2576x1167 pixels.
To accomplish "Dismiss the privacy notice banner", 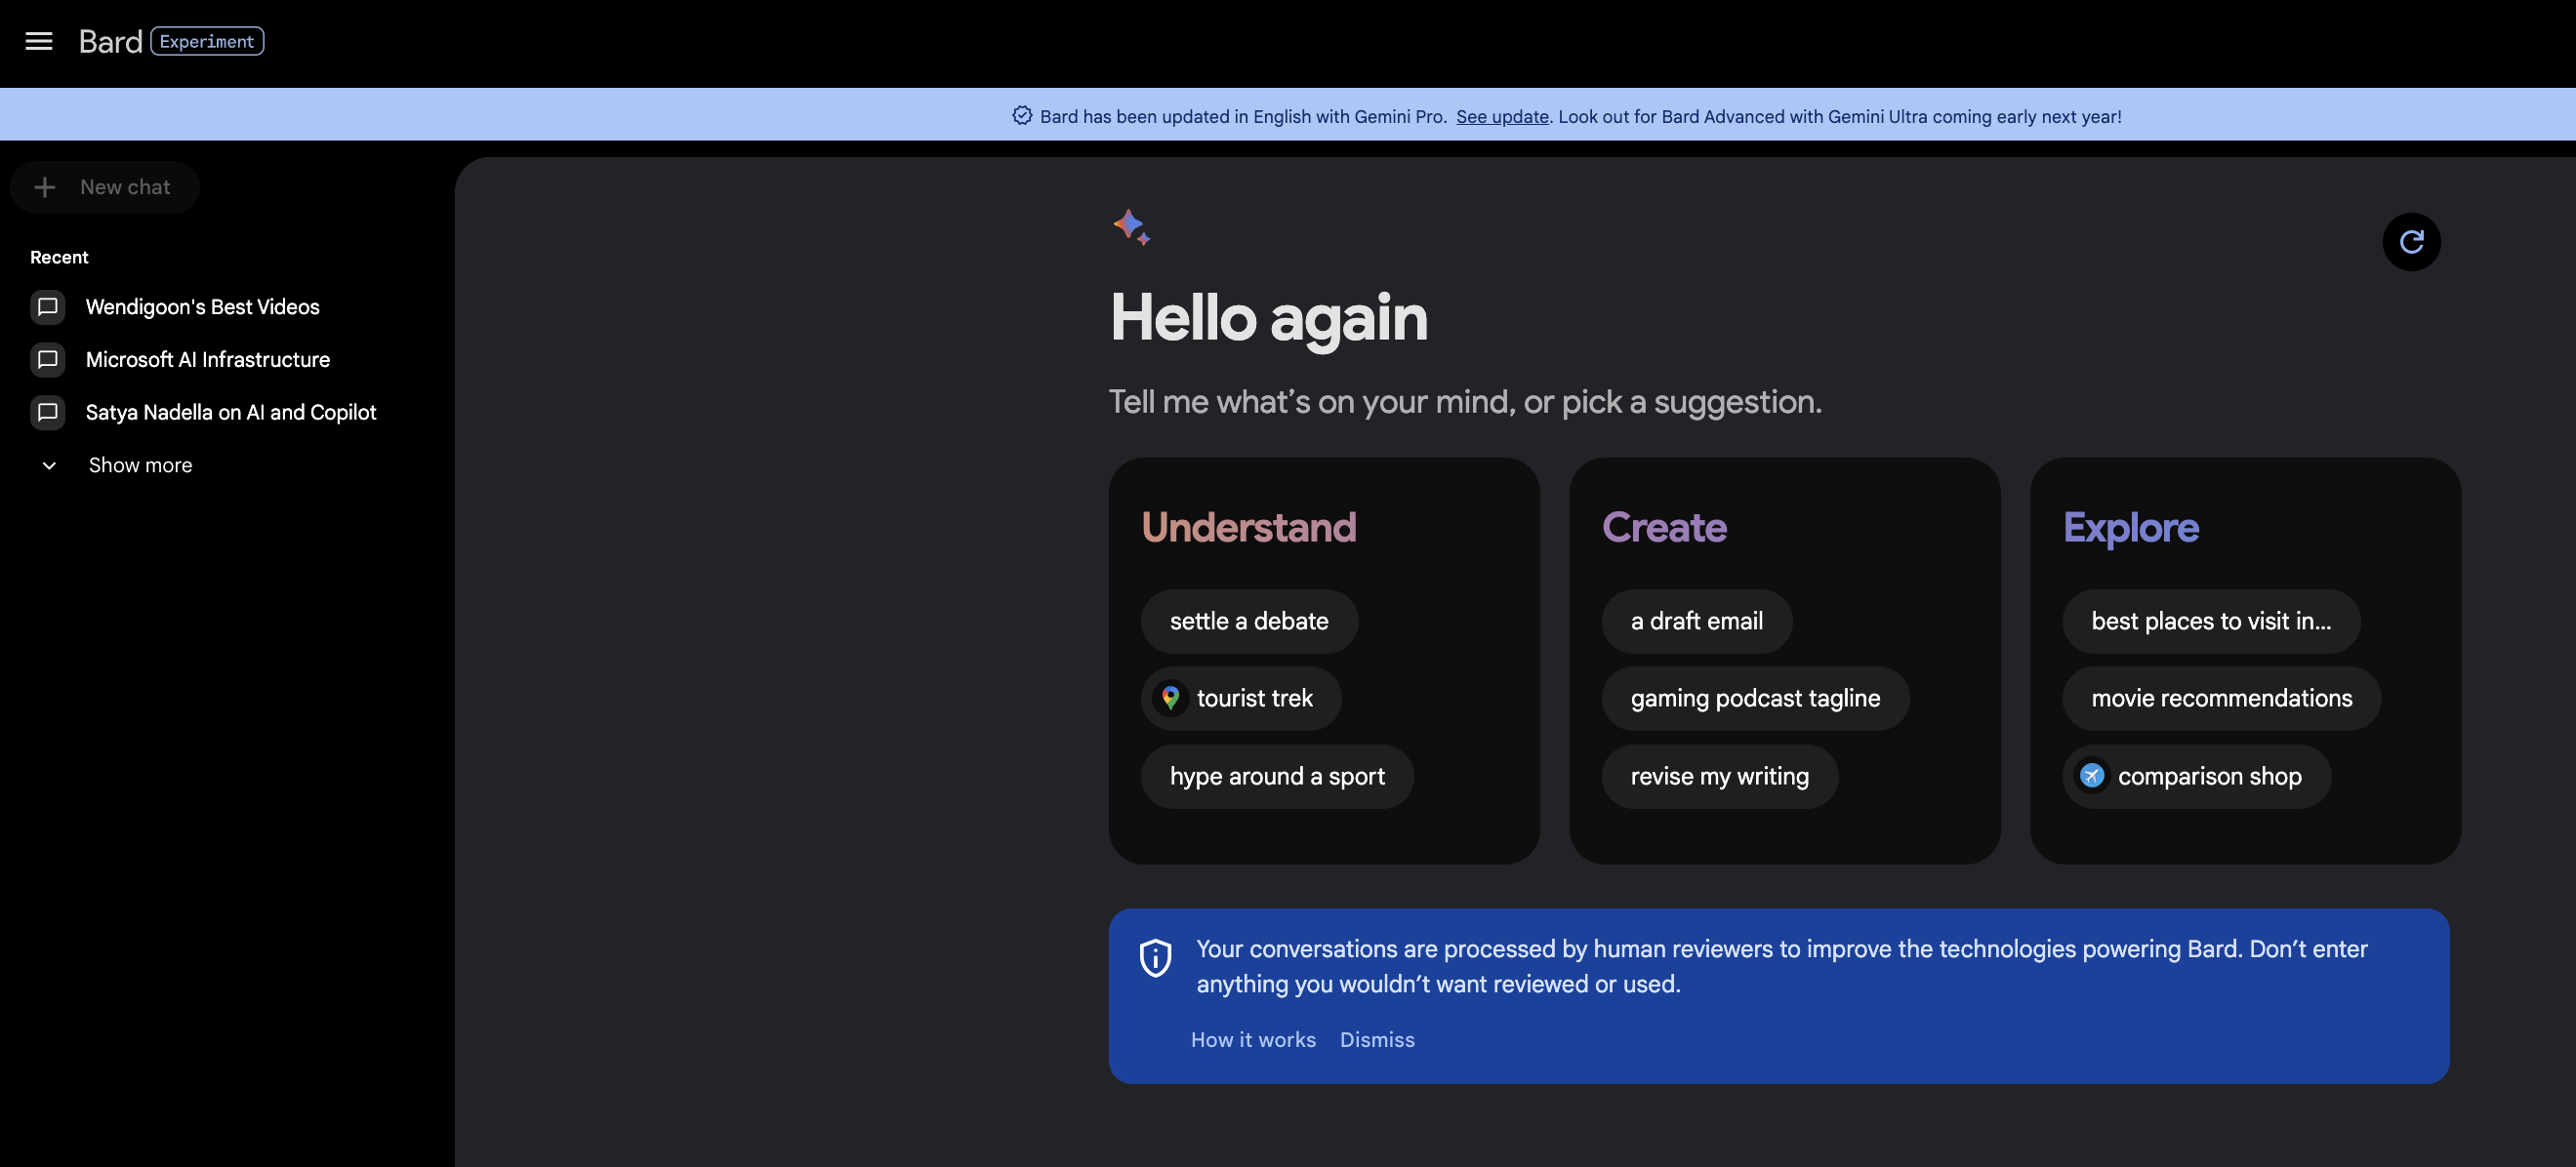I will (1376, 1037).
